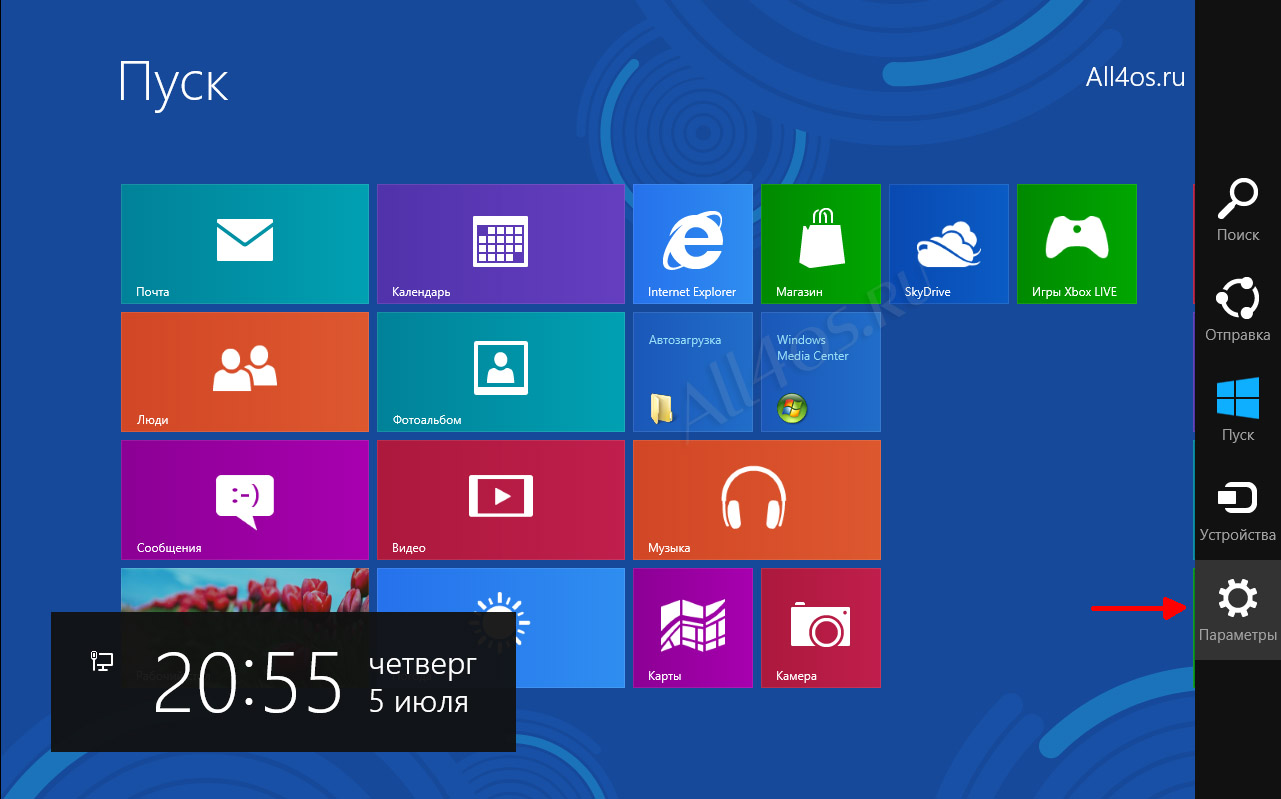This screenshot has width=1281, height=799.
Task: Open the Музыка headphones tile
Action: pos(757,500)
